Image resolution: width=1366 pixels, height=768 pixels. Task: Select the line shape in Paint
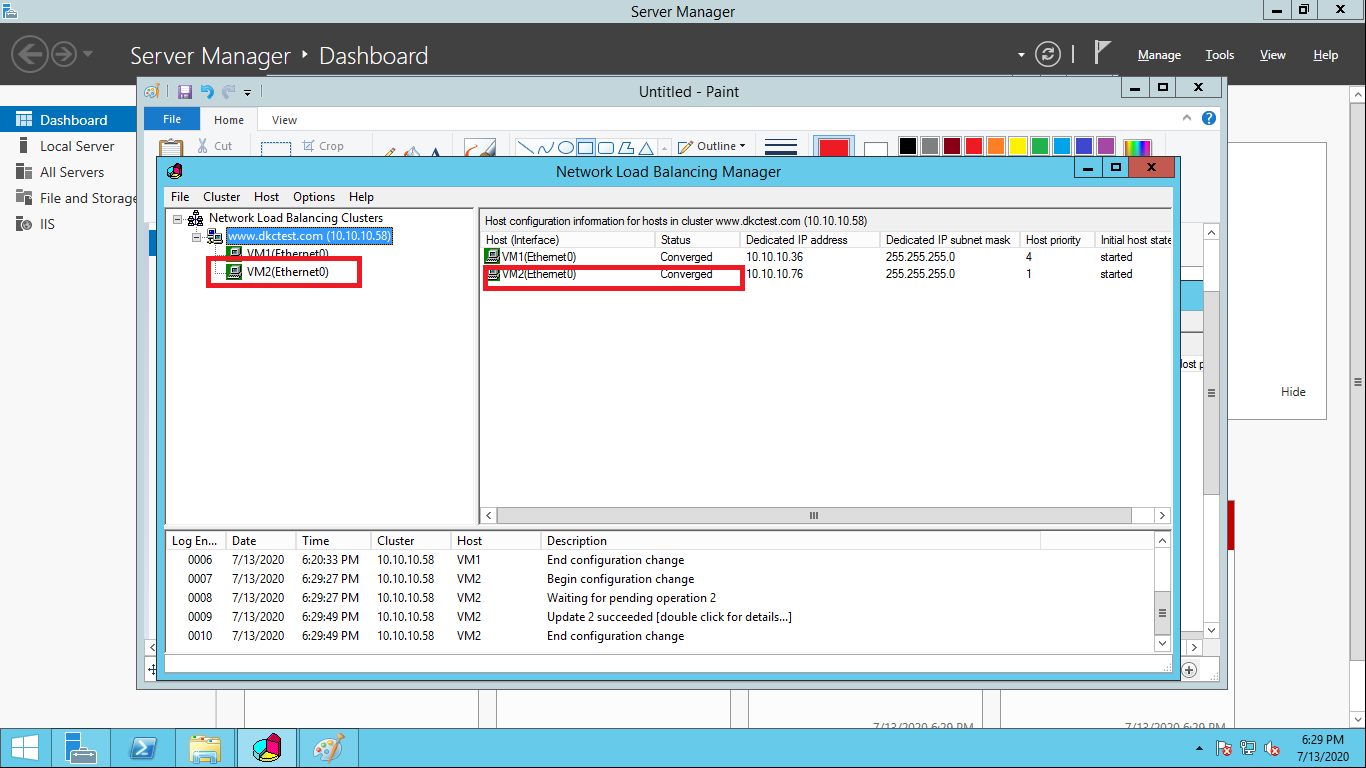(526, 147)
